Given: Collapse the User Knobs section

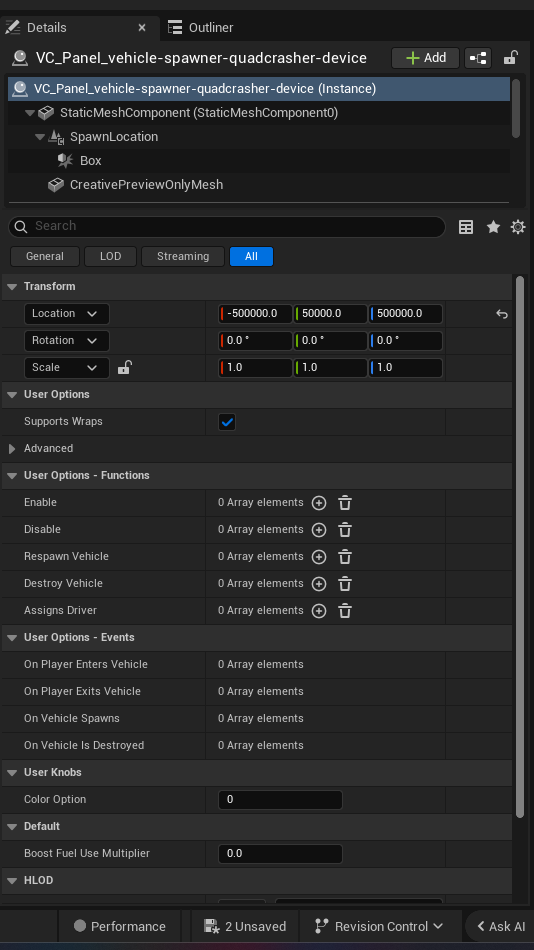Looking at the screenshot, I should 12,772.
